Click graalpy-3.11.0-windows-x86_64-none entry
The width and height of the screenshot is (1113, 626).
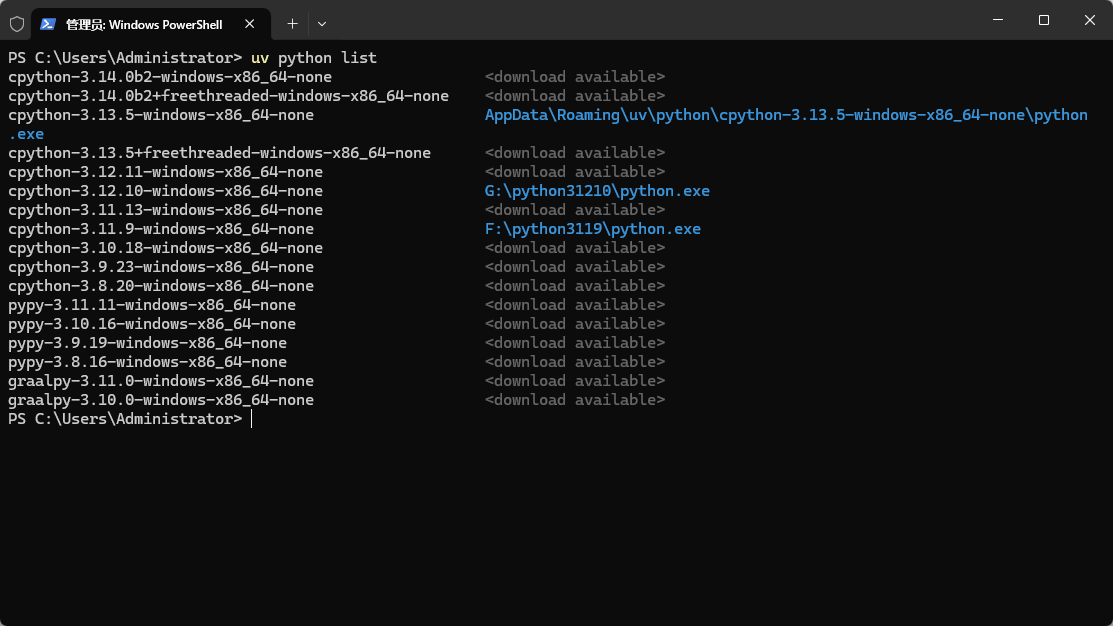tap(160, 381)
